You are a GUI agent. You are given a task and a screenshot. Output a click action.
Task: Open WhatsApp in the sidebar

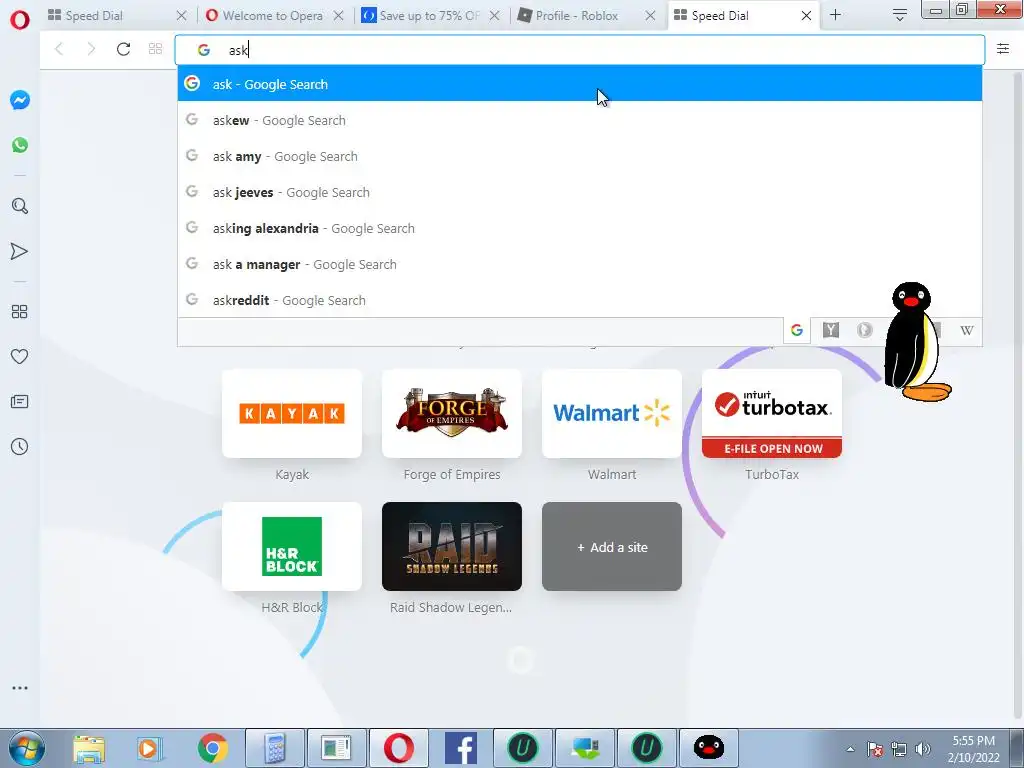[x=20, y=145]
